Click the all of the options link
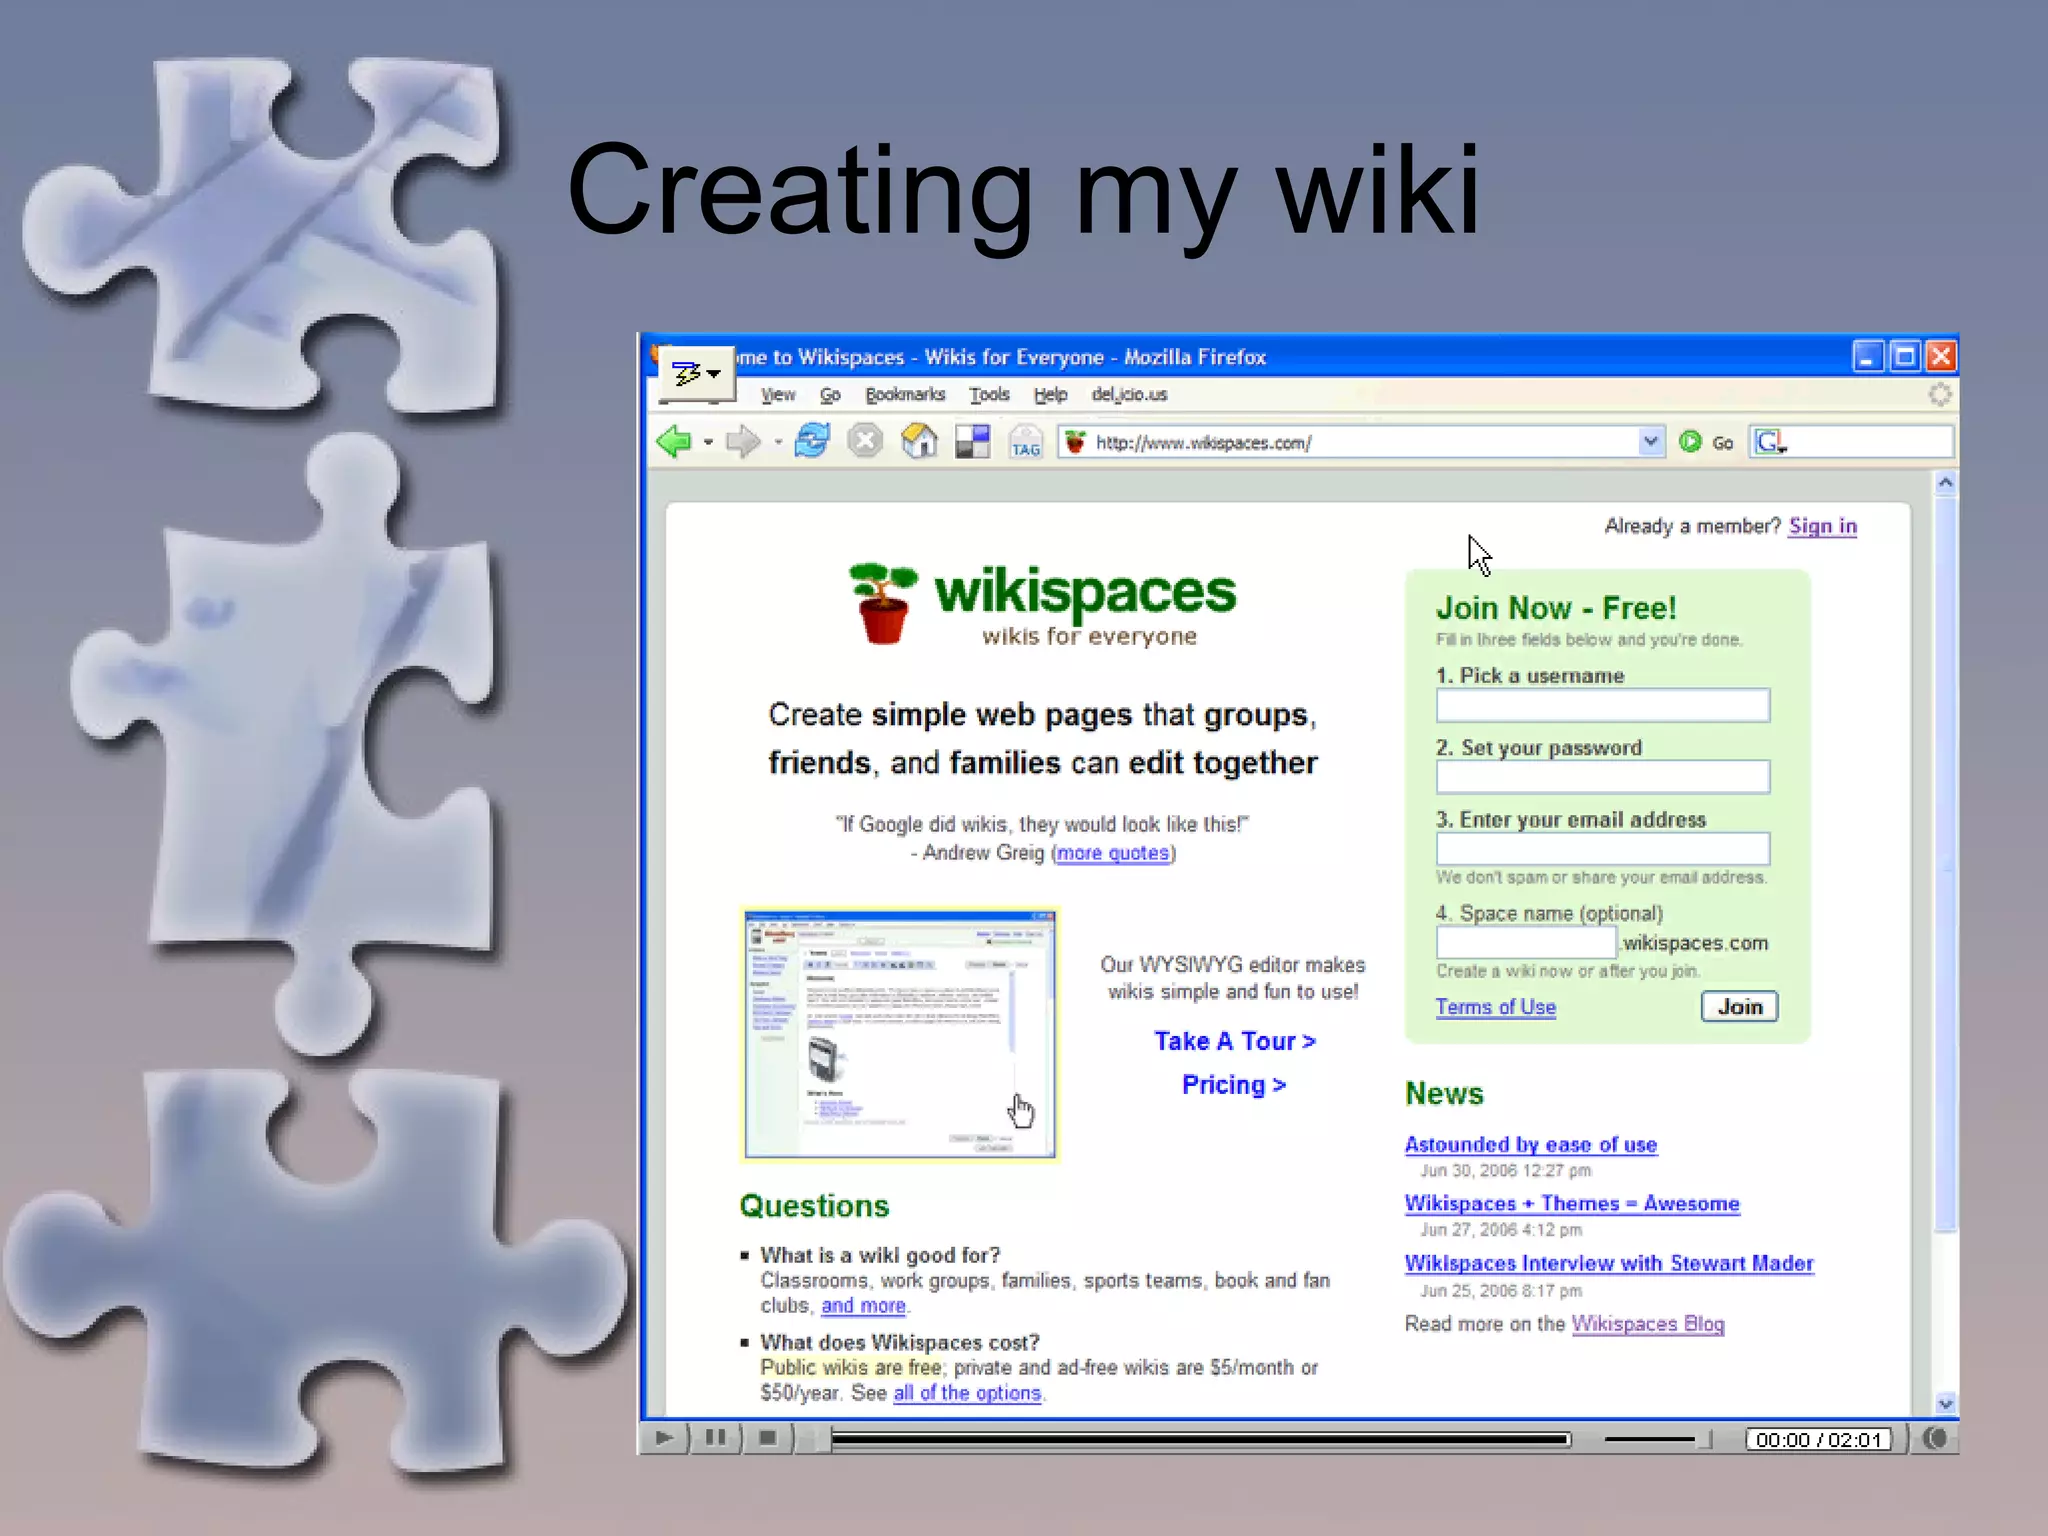Screen dimensions: 2048x1536 [x=967, y=1393]
